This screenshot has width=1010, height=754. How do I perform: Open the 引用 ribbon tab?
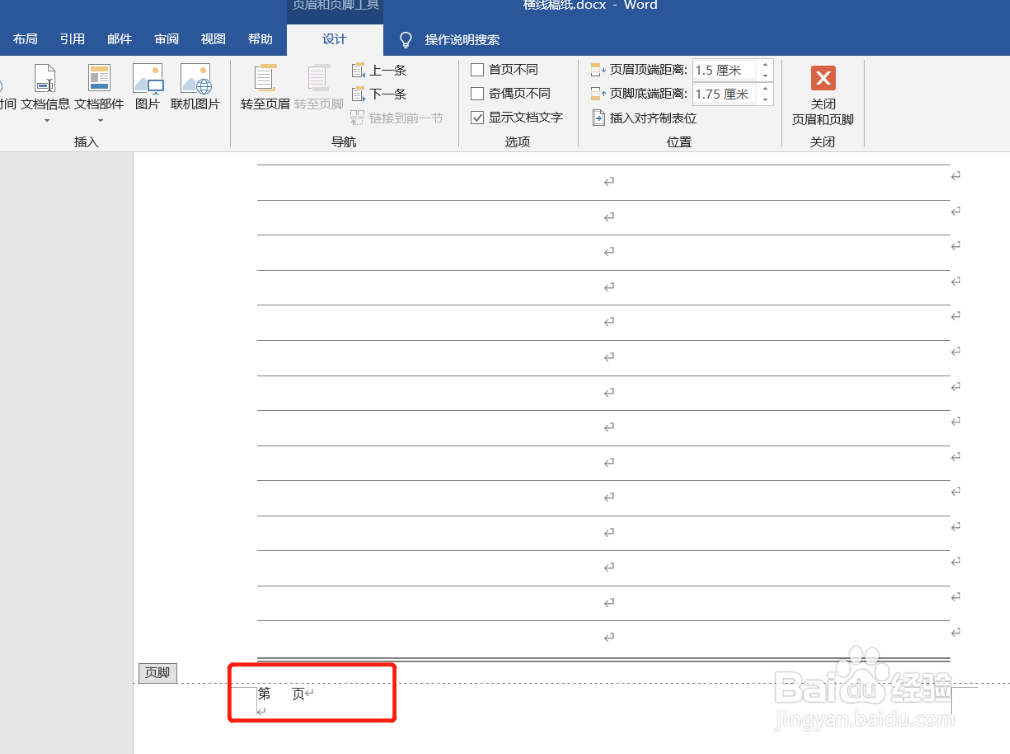coord(72,39)
